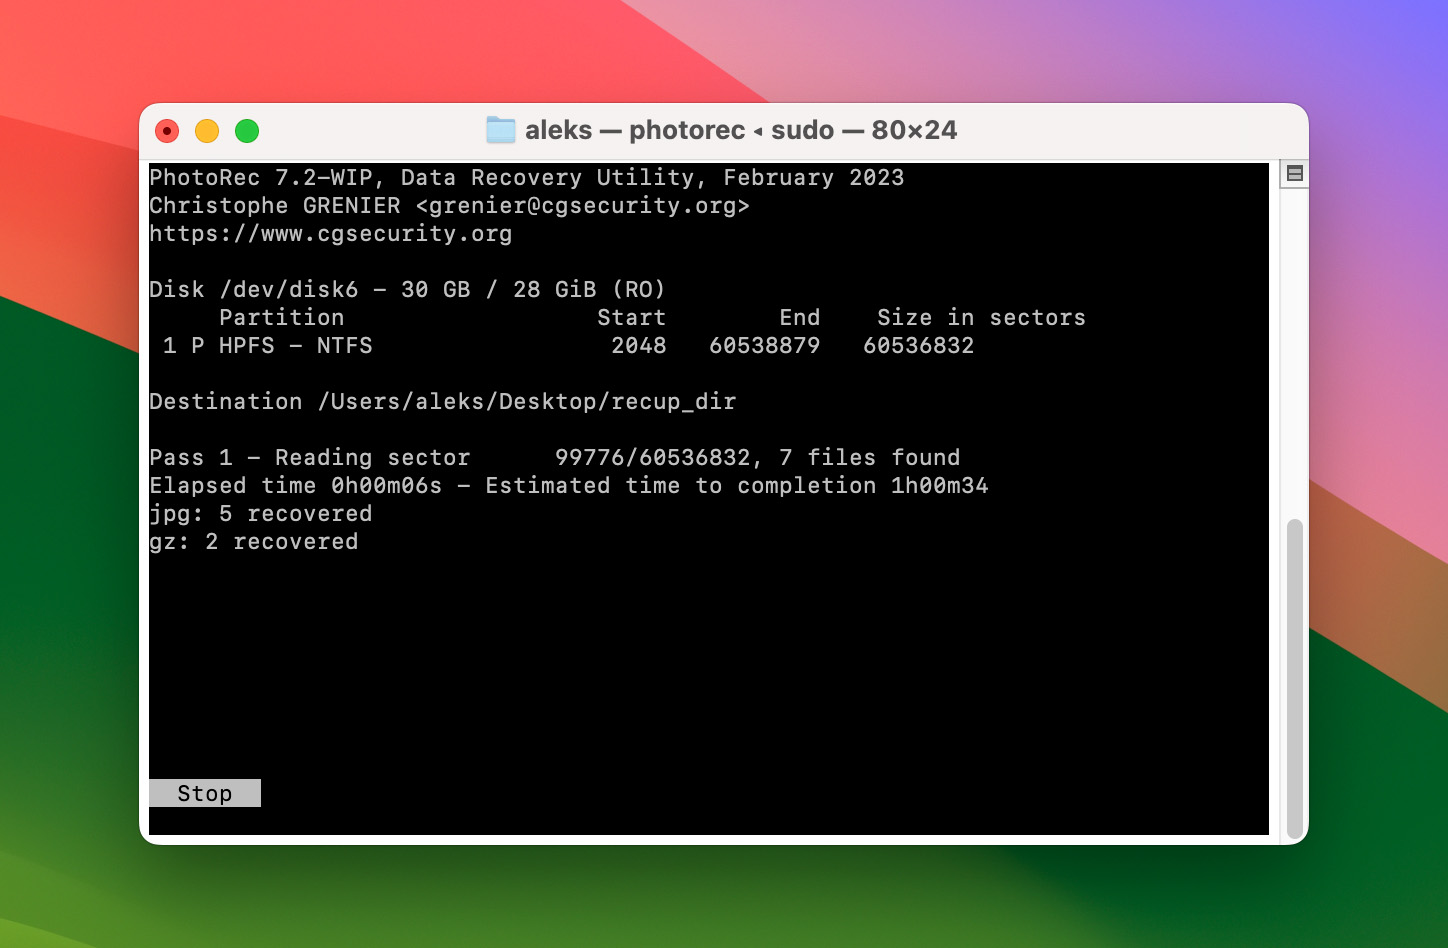This screenshot has height=948, width=1448.
Task: Click the green zoom window button
Action: (x=247, y=131)
